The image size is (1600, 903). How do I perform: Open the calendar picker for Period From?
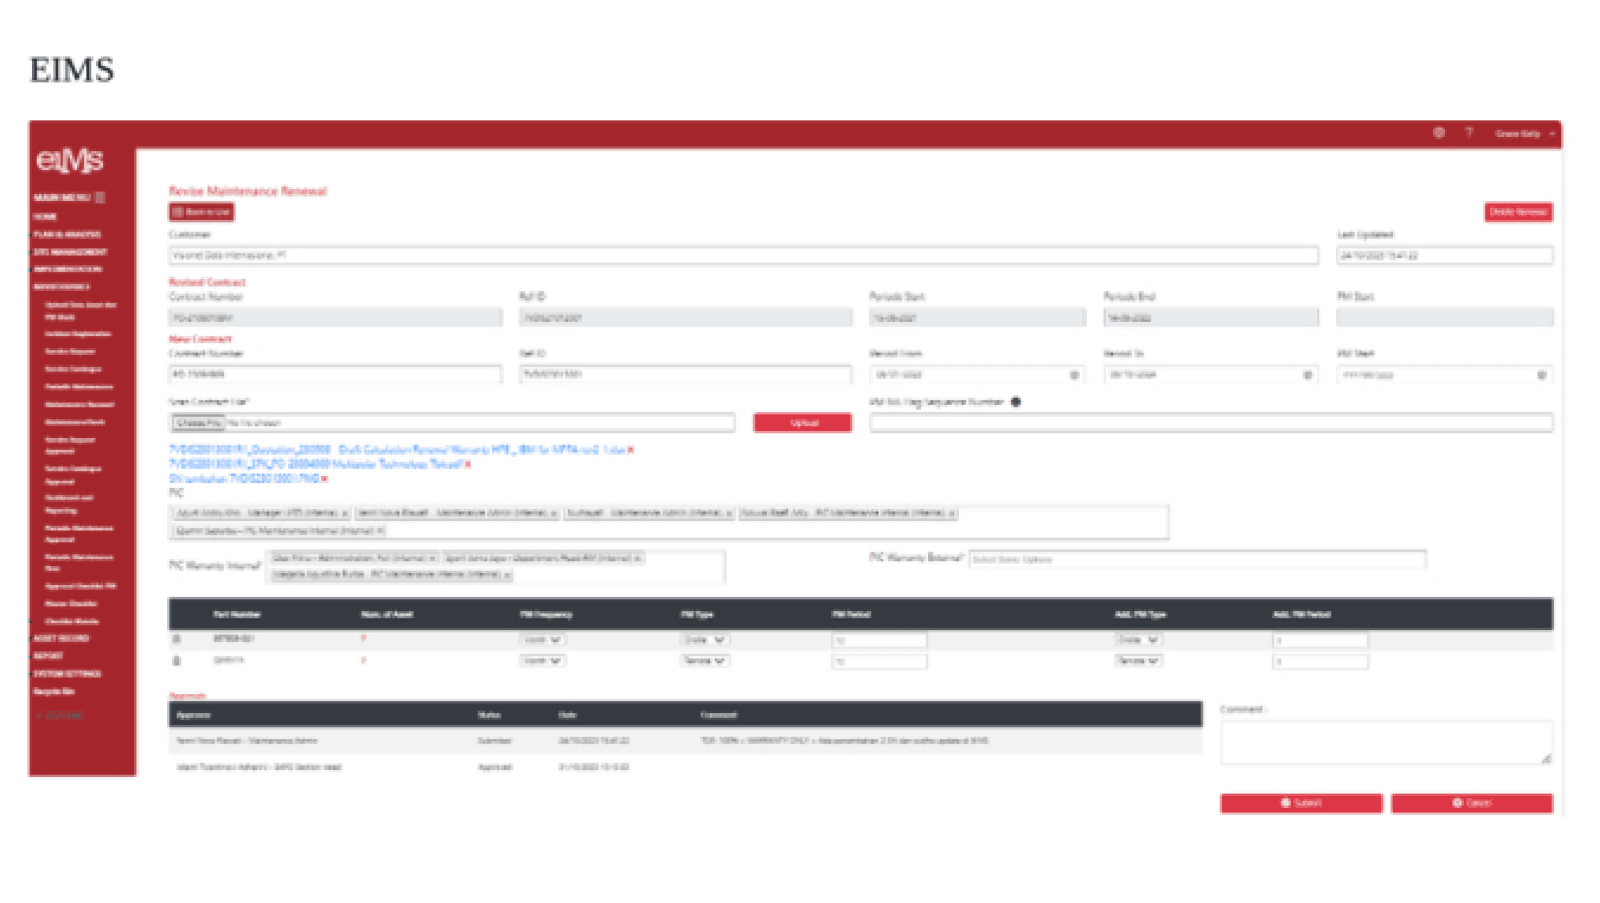coord(1074,375)
